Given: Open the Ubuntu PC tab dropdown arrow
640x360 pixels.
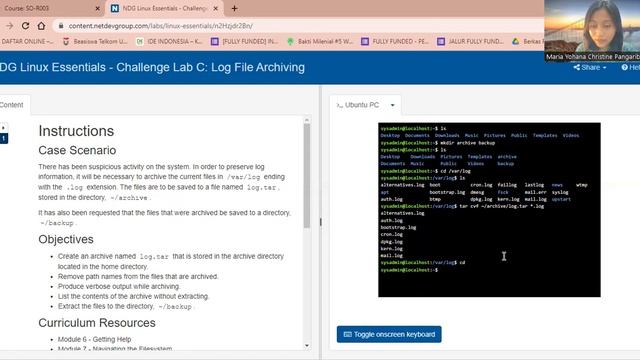Looking at the screenshot, I should 392,105.
